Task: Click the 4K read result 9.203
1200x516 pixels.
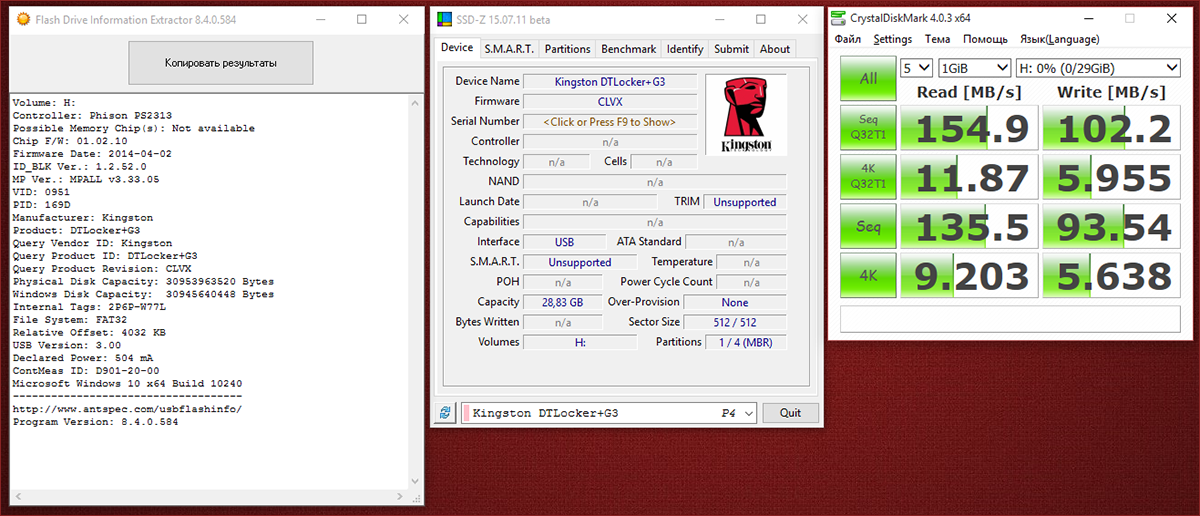Action: coord(968,275)
